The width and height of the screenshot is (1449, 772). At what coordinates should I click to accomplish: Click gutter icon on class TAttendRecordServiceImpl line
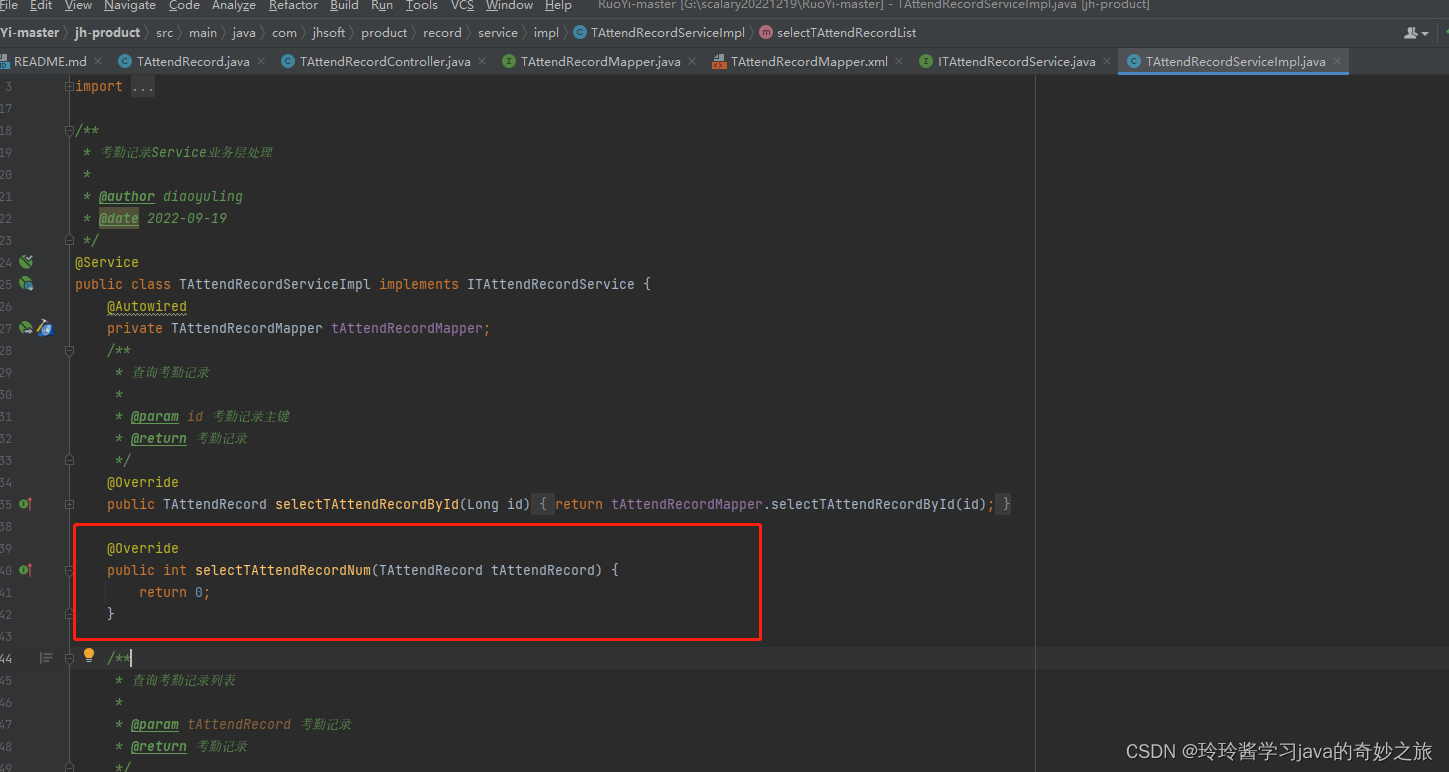click(x=26, y=284)
